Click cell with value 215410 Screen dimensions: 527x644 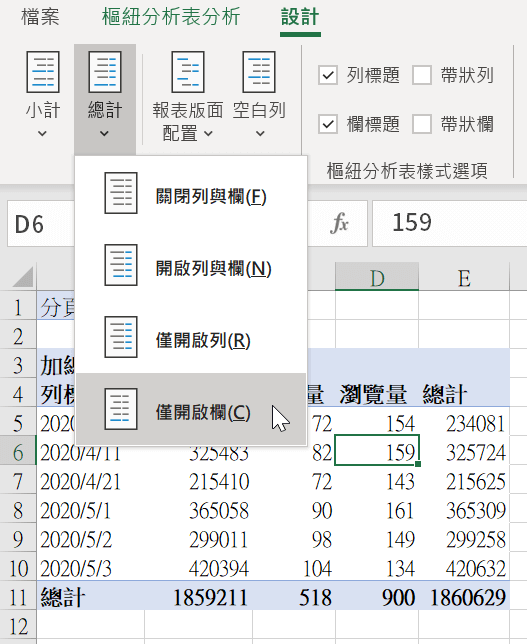tap(198, 480)
